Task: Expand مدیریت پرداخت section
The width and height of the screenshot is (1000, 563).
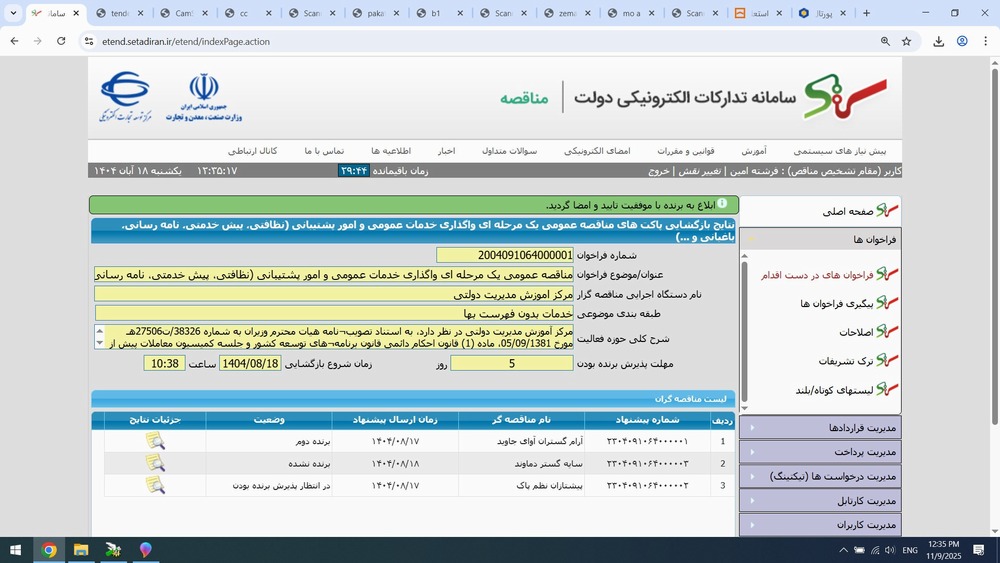Action: [x=820, y=452]
